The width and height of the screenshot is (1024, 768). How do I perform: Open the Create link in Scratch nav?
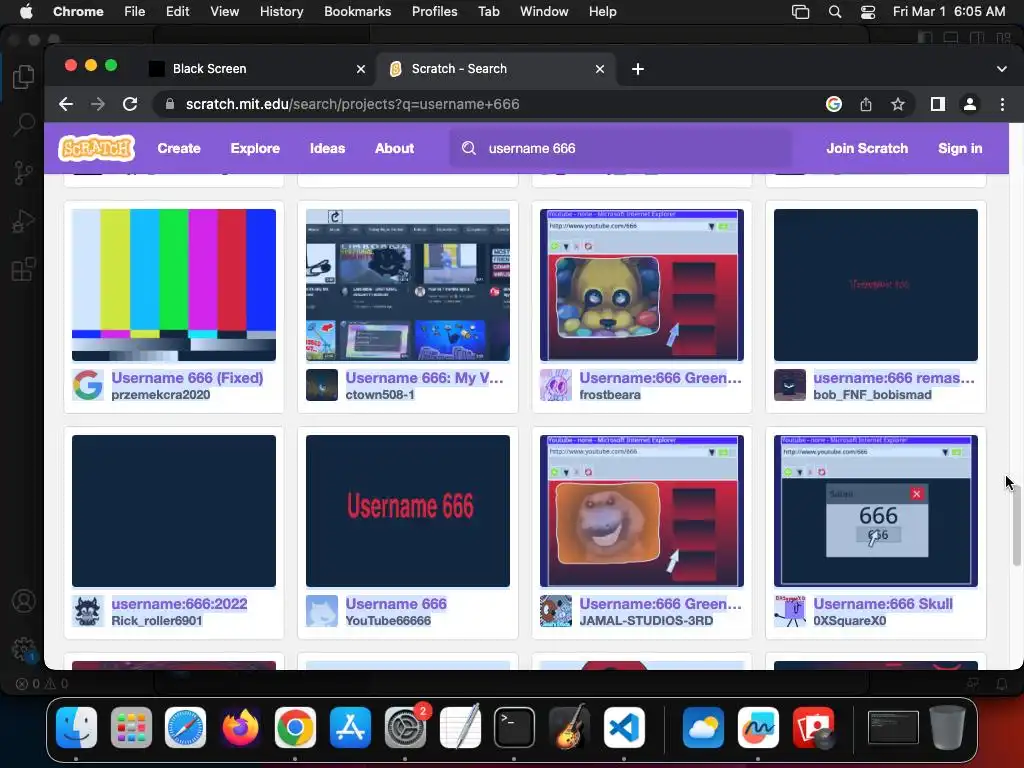[x=179, y=148]
